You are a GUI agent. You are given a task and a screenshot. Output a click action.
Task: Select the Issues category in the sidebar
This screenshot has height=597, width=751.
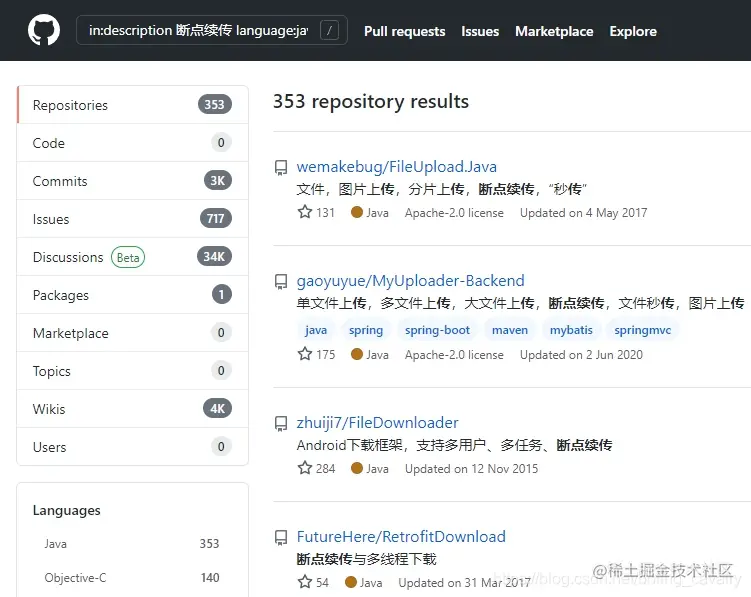pyautogui.click(x=133, y=219)
